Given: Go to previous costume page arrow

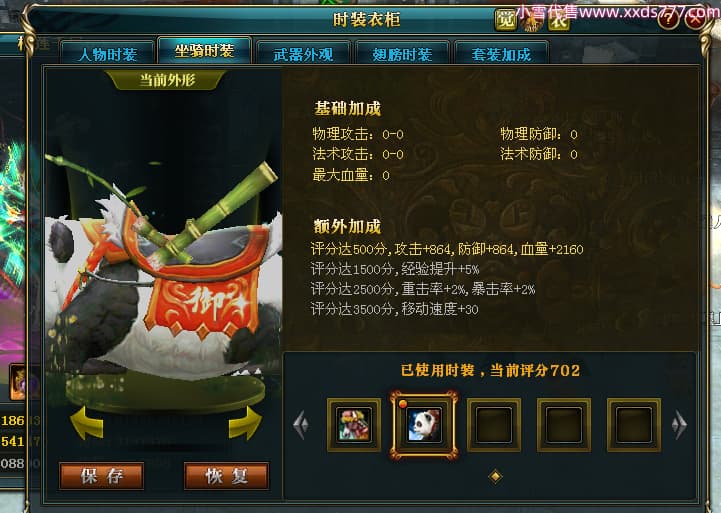Looking at the screenshot, I should [x=301, y=425].
